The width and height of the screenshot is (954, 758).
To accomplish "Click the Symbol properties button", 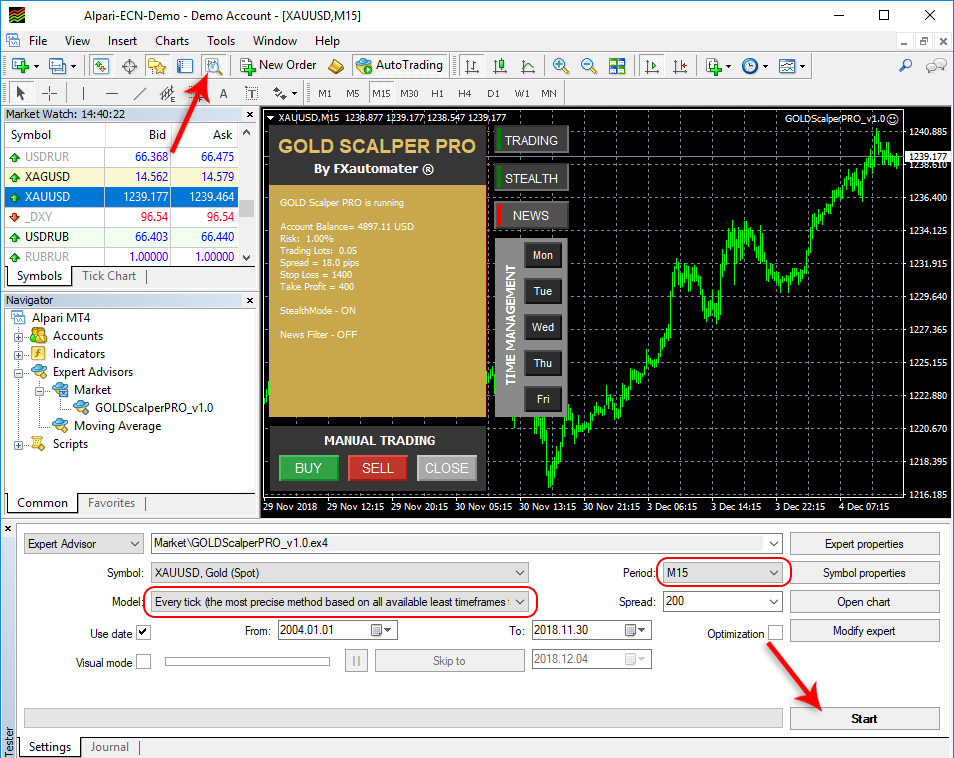I will click(x=865, y=573).
